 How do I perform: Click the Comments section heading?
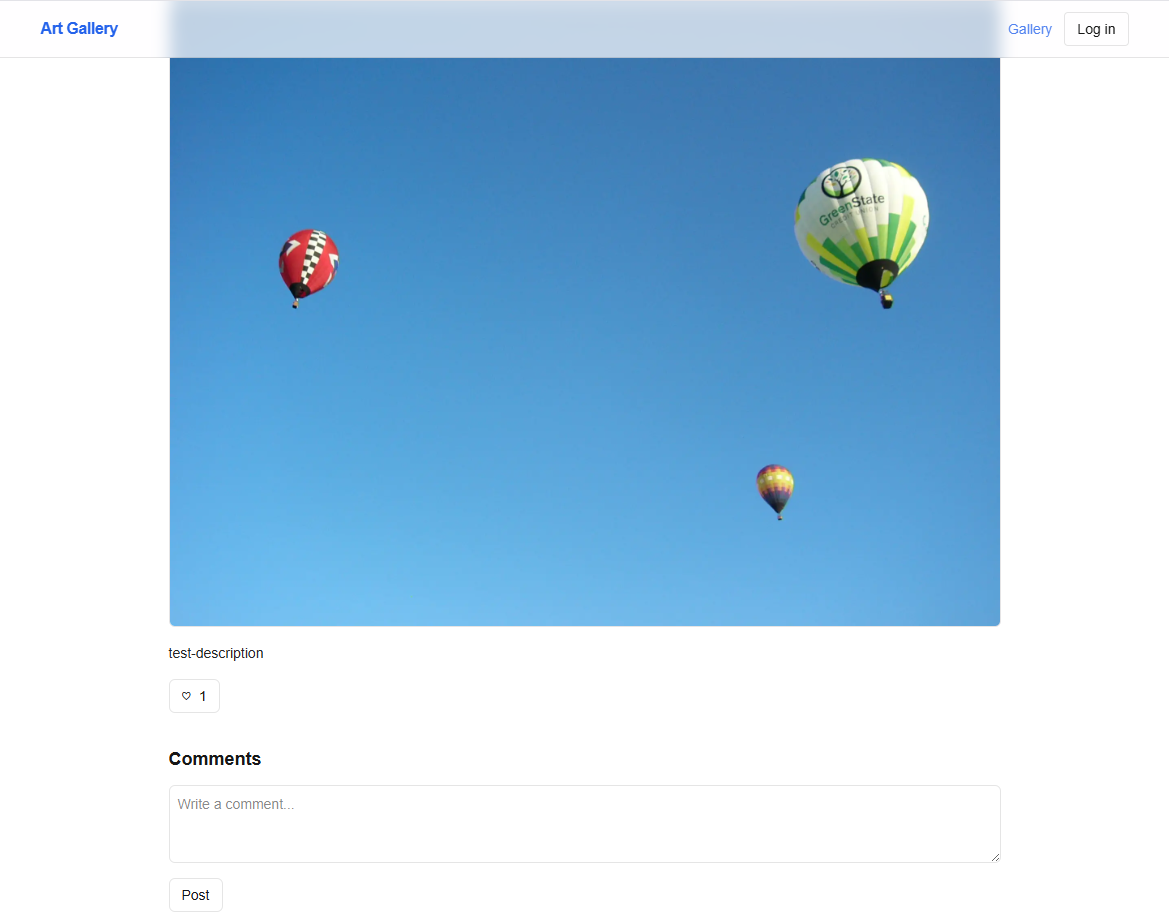click(215, 759)
